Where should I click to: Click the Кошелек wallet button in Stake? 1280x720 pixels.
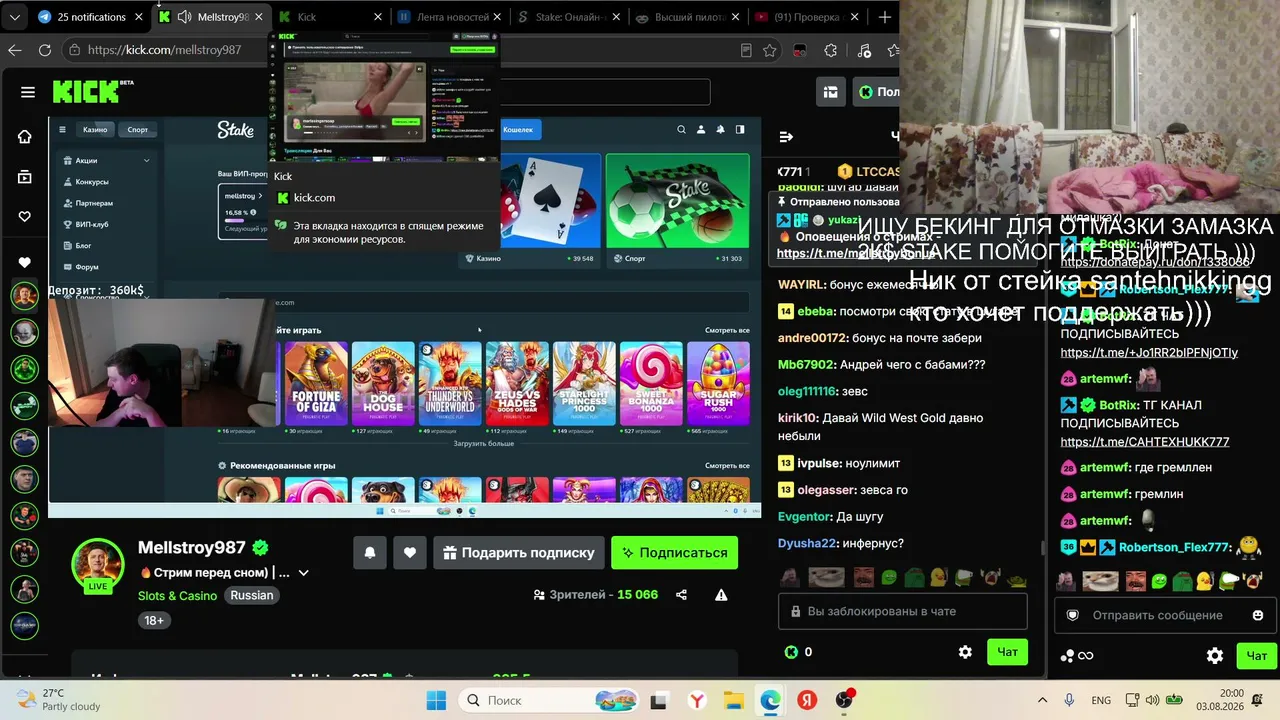[x=520, y=129]
